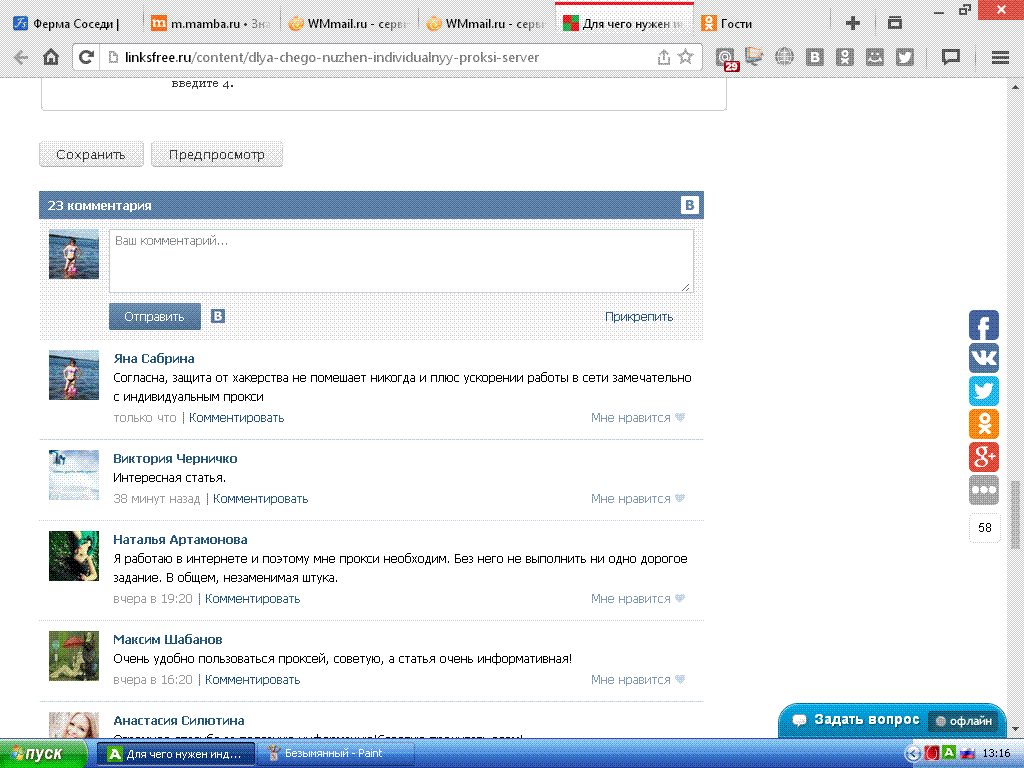Open Максим Шабанов profile link

point(168,639)
